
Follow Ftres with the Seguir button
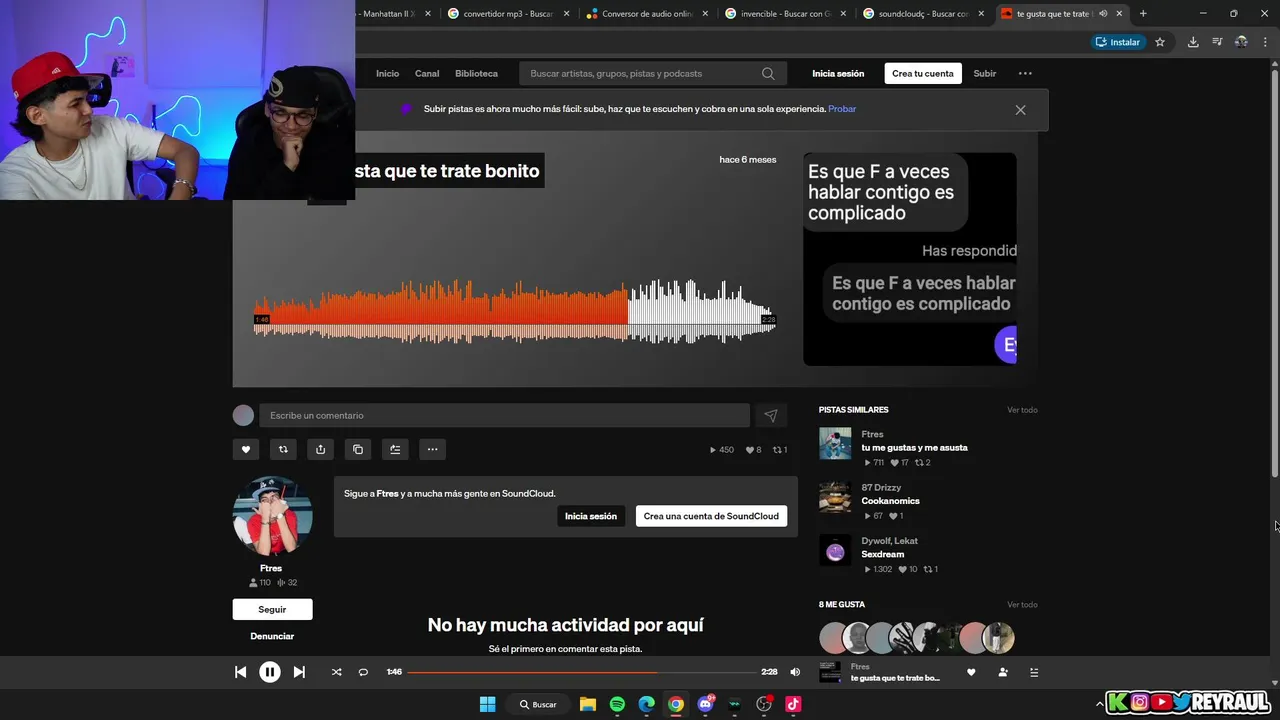tap(272, 609)
